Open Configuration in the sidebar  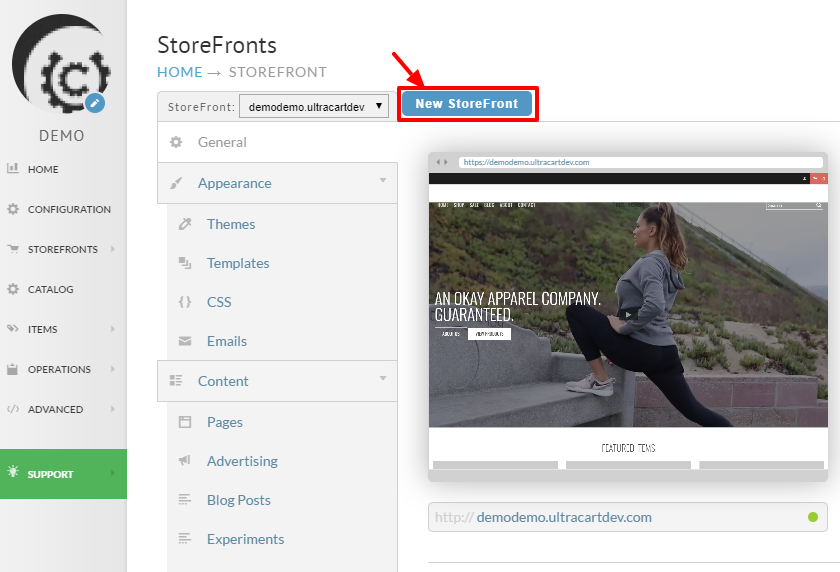69,209
